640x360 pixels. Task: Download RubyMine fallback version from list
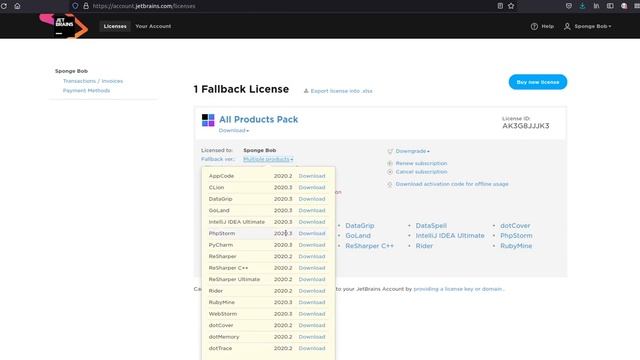click(x=312, y=302)
